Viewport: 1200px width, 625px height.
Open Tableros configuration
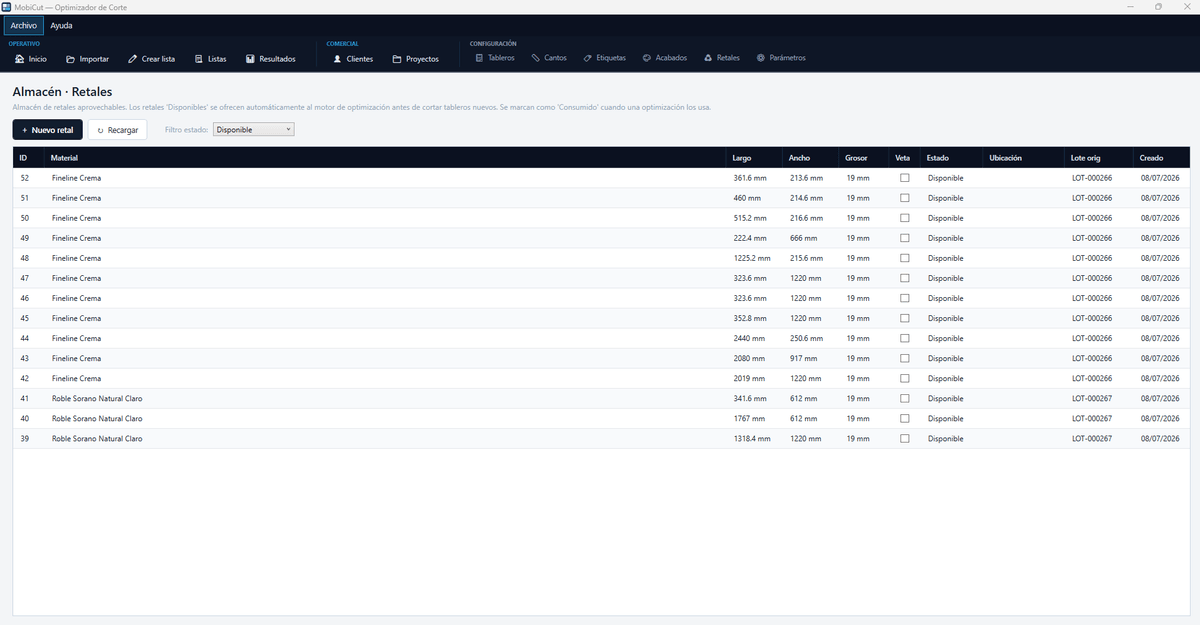click(494, 58)
